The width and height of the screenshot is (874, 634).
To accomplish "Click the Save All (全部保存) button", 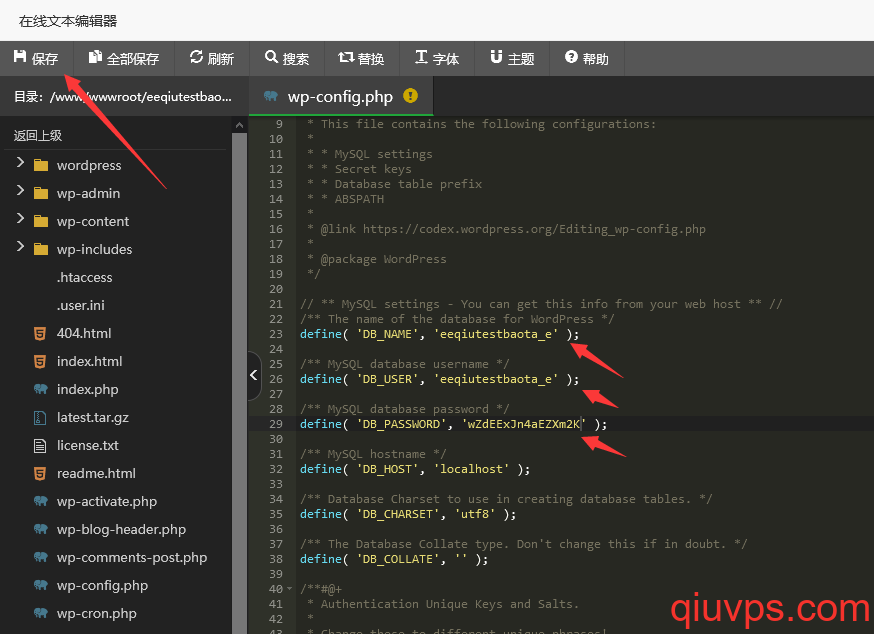I will 124,58.
